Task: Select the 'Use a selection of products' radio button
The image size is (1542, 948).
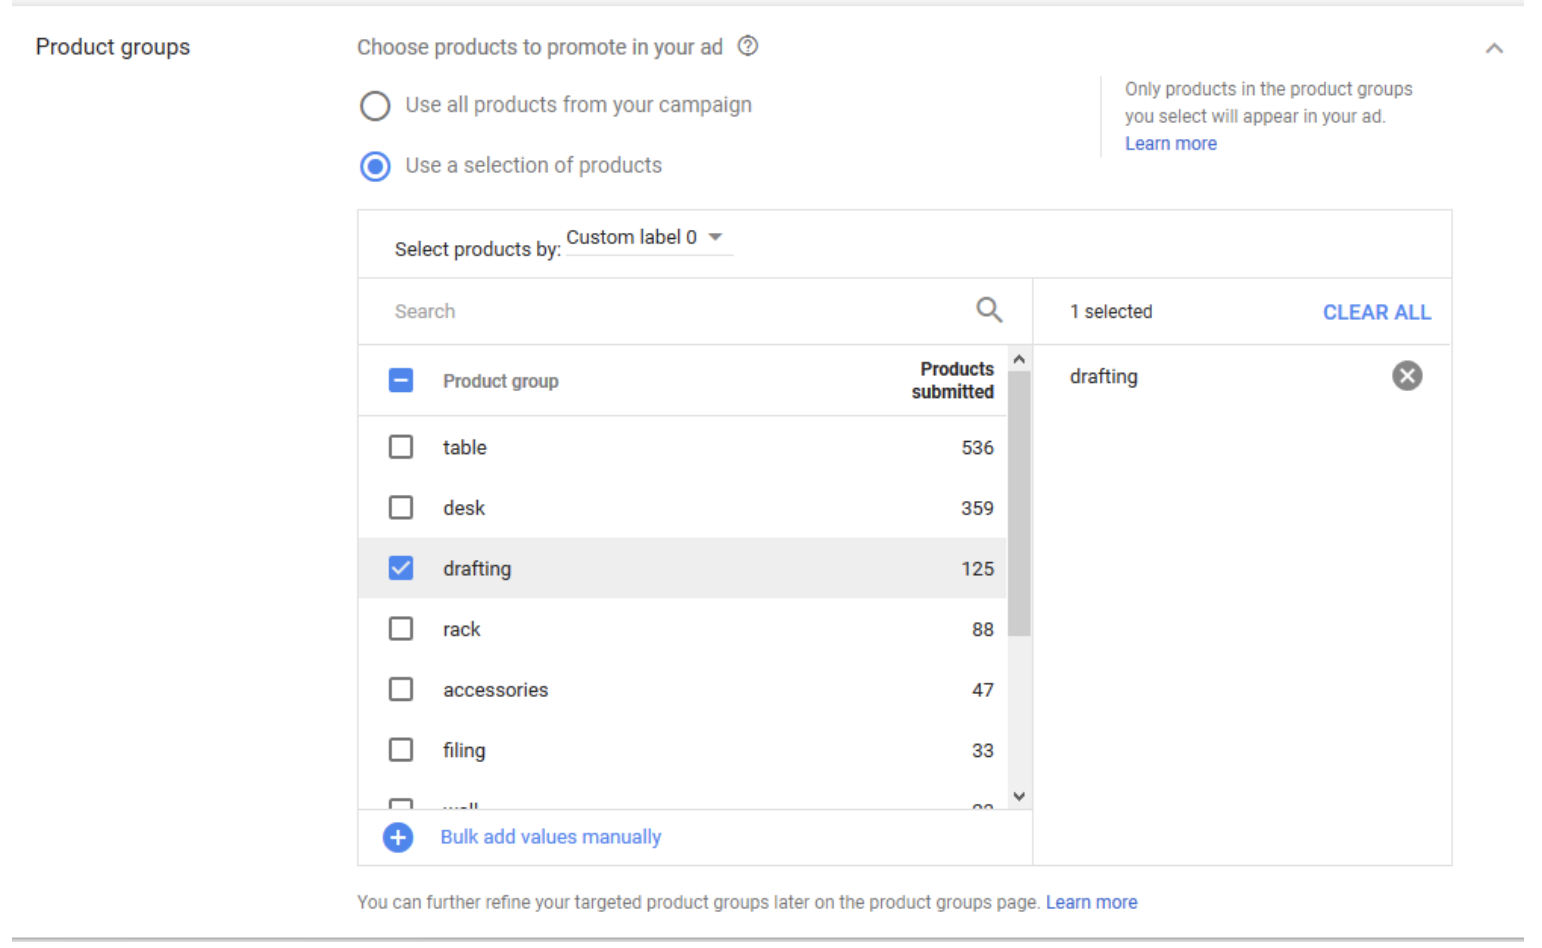Action: pos(375,166)
